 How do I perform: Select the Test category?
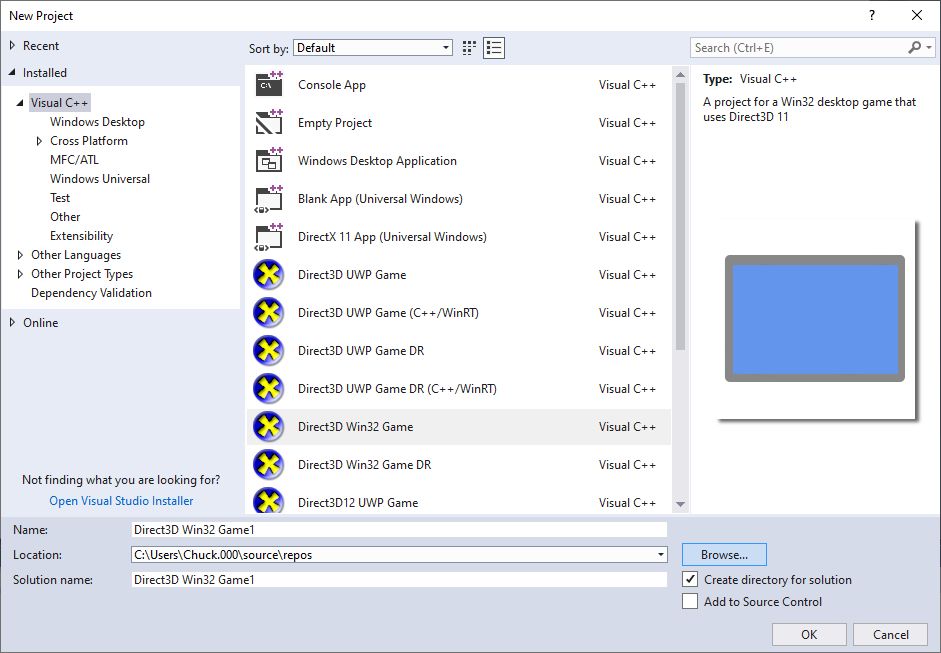[x=60, y=198]
